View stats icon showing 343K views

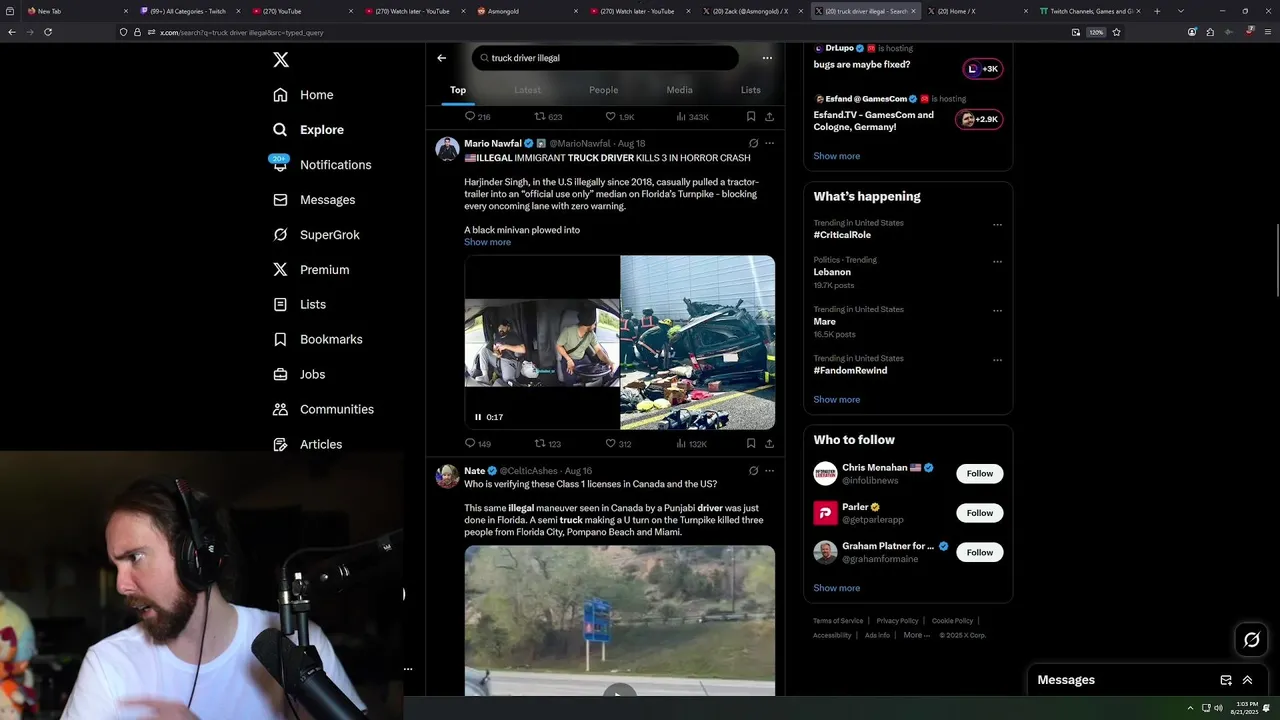681,117
